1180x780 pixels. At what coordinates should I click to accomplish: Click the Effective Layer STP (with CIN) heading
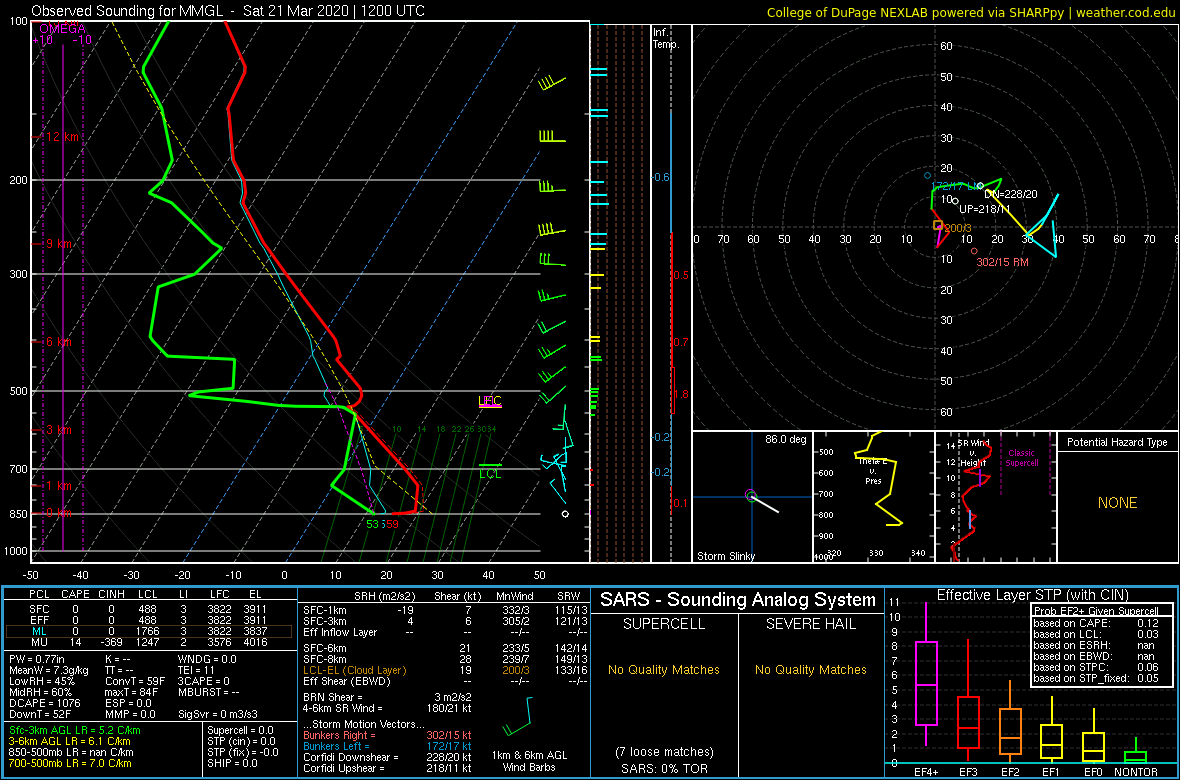(1032, 595)
